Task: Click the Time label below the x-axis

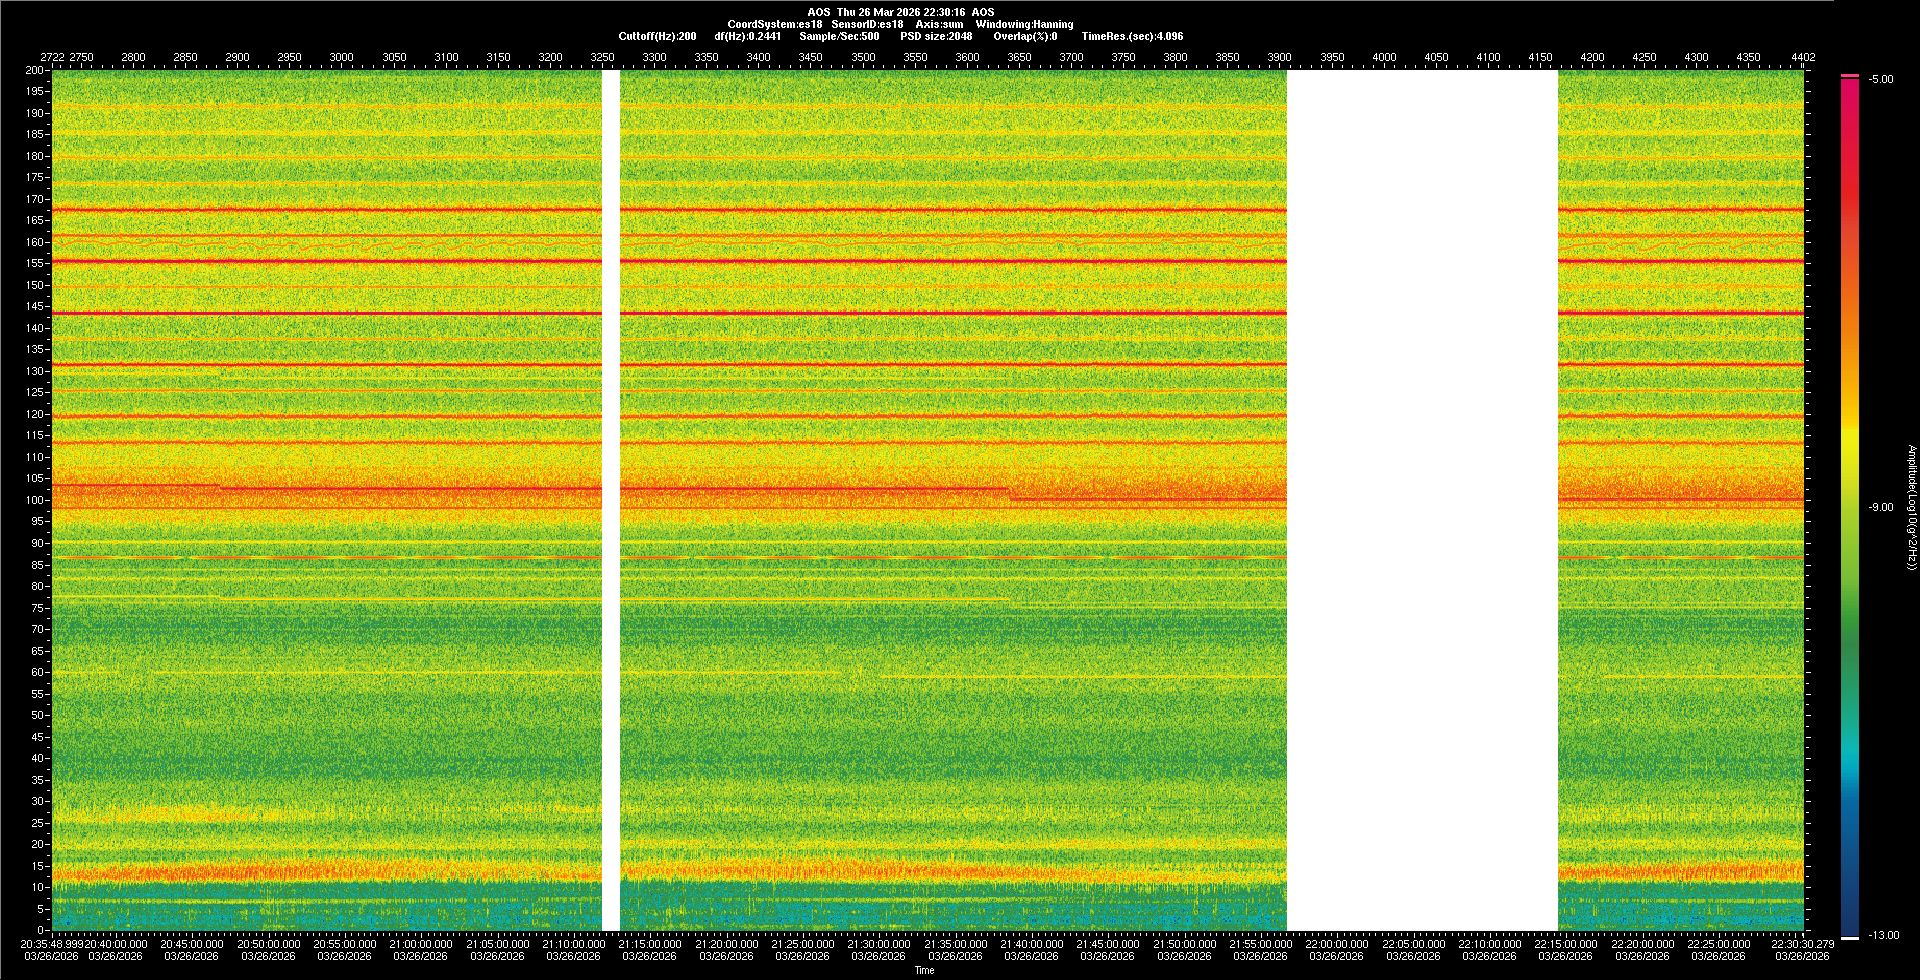Action: (x=924, y=970)
